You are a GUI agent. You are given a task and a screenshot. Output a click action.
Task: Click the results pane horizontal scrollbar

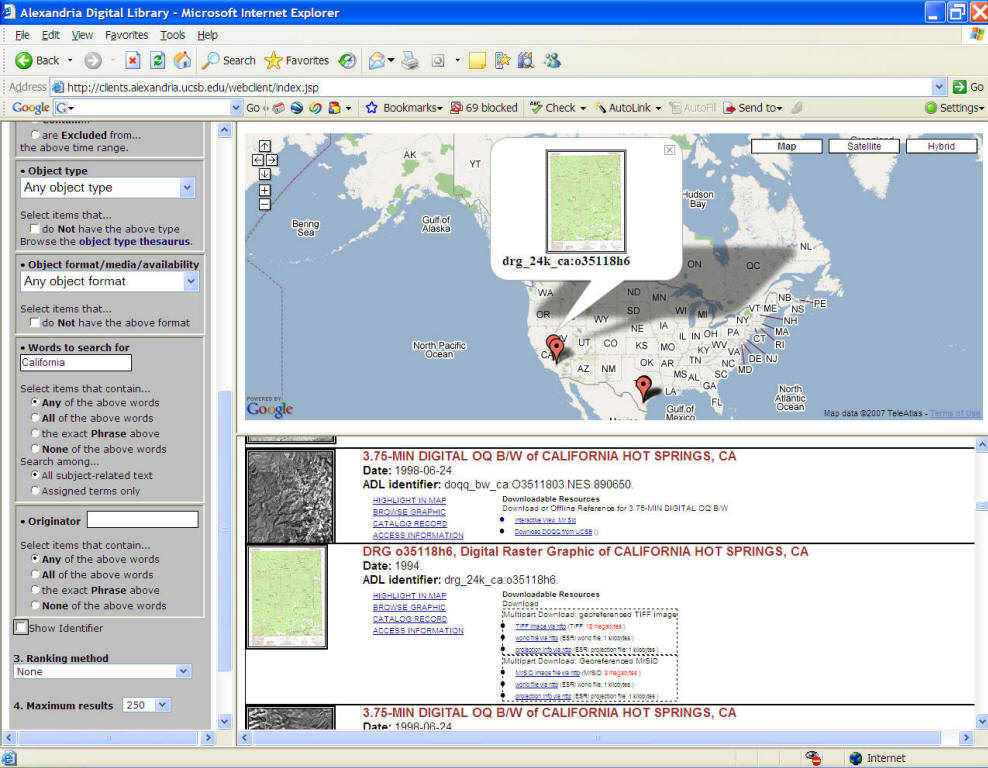click(597, 737)
